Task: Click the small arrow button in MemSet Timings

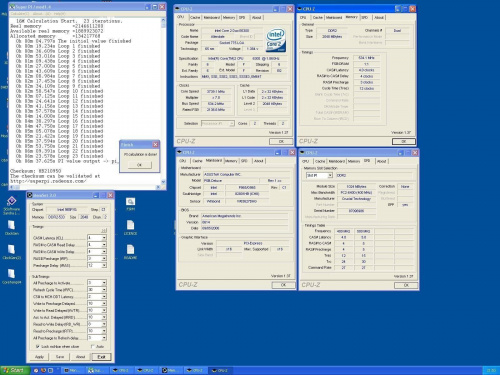Action: 104,231
